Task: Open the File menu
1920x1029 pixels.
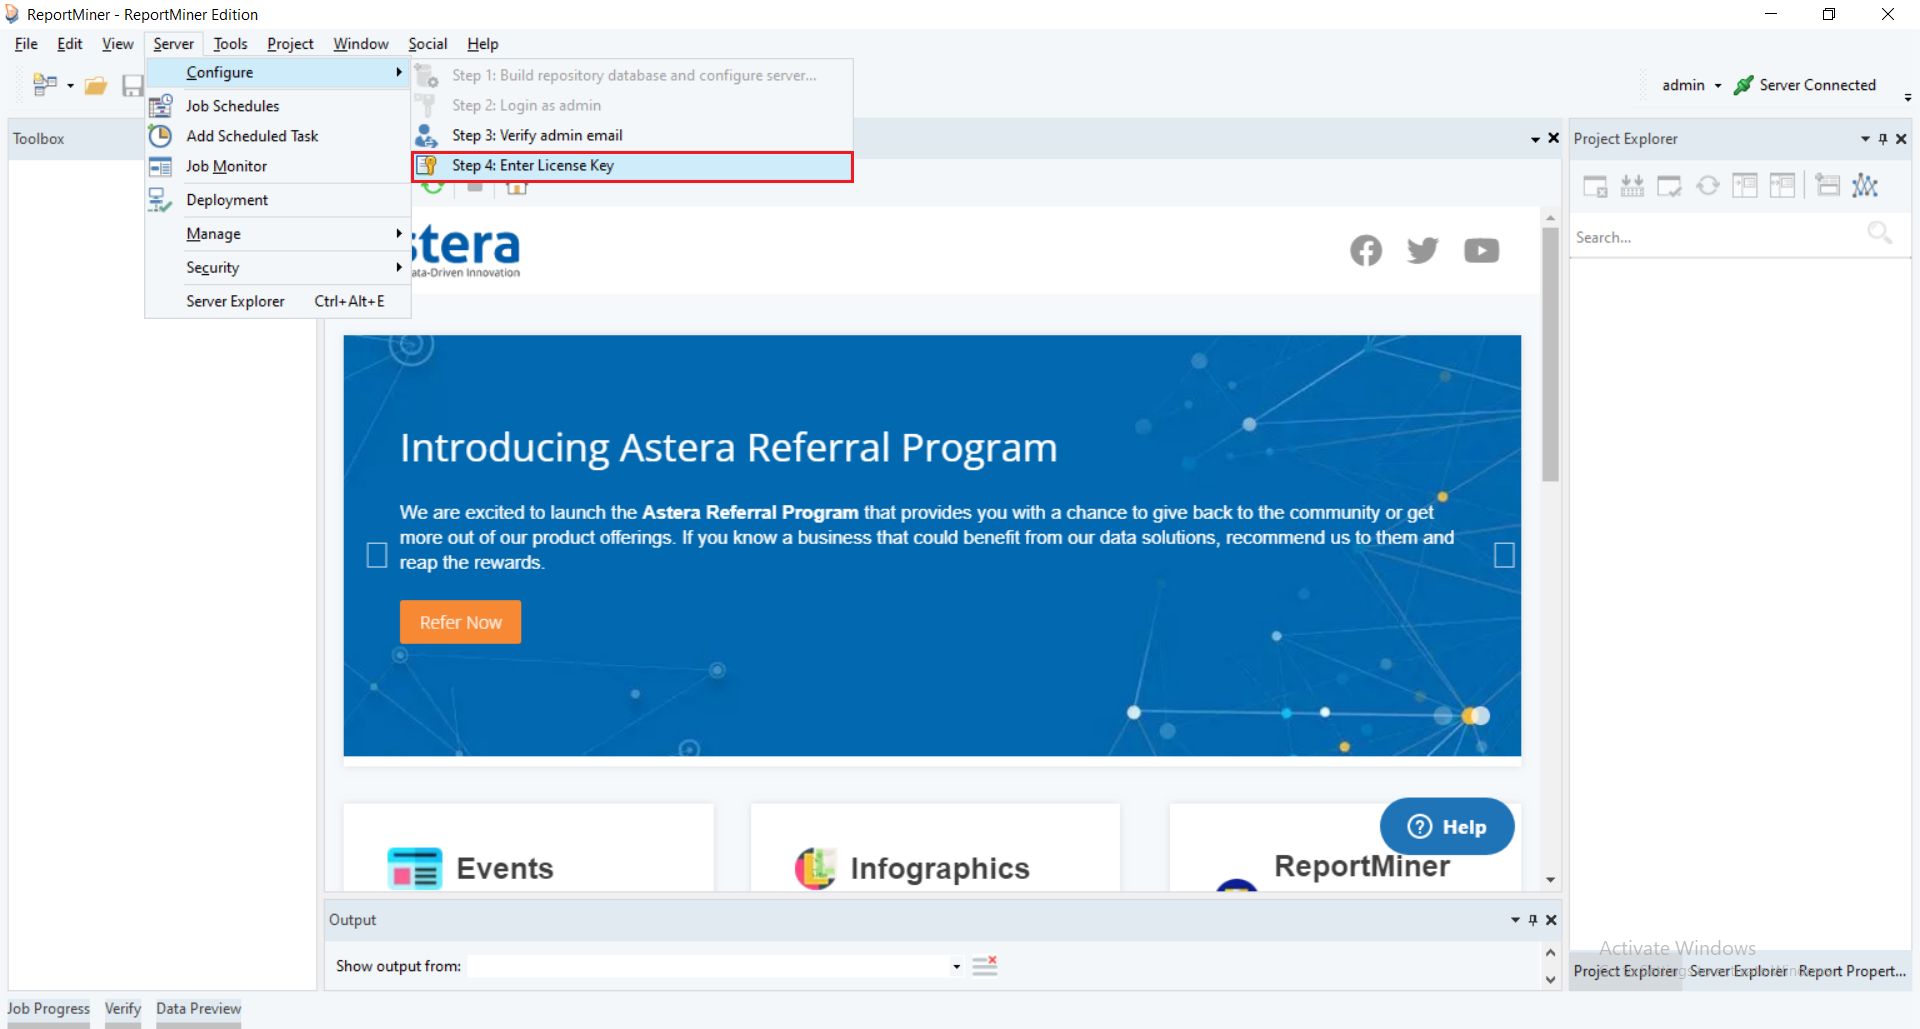Action: [x=26, y=44]
